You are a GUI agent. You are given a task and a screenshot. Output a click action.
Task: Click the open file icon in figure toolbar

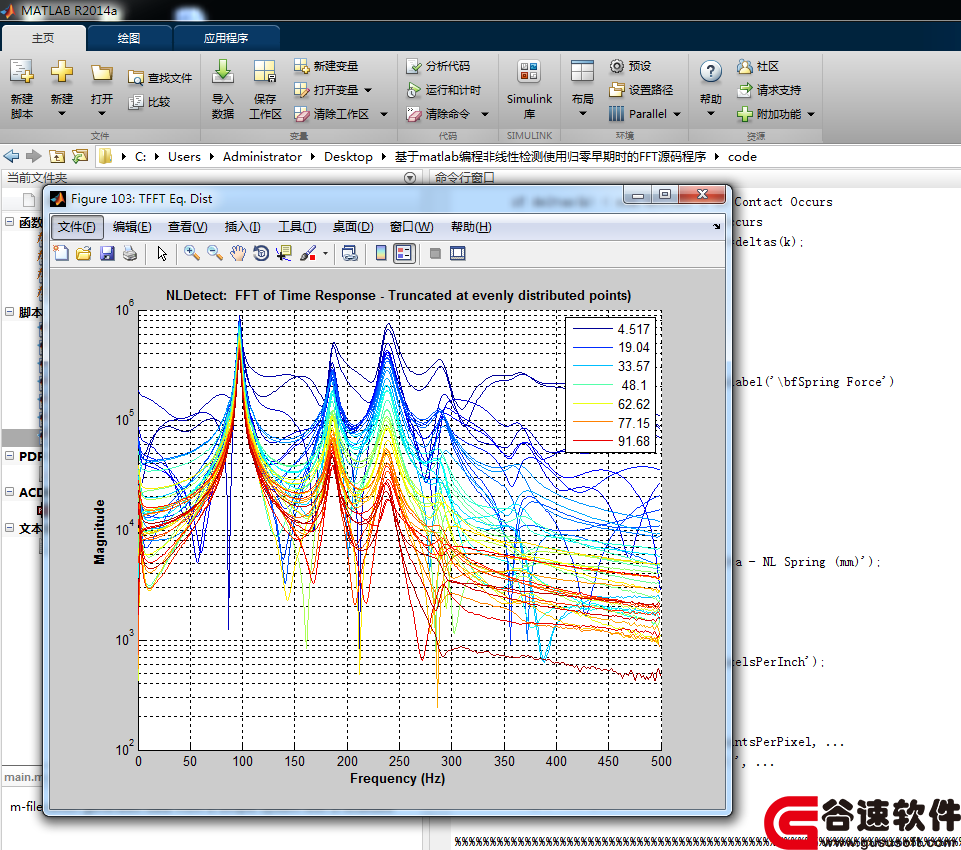tap(84, 253)
